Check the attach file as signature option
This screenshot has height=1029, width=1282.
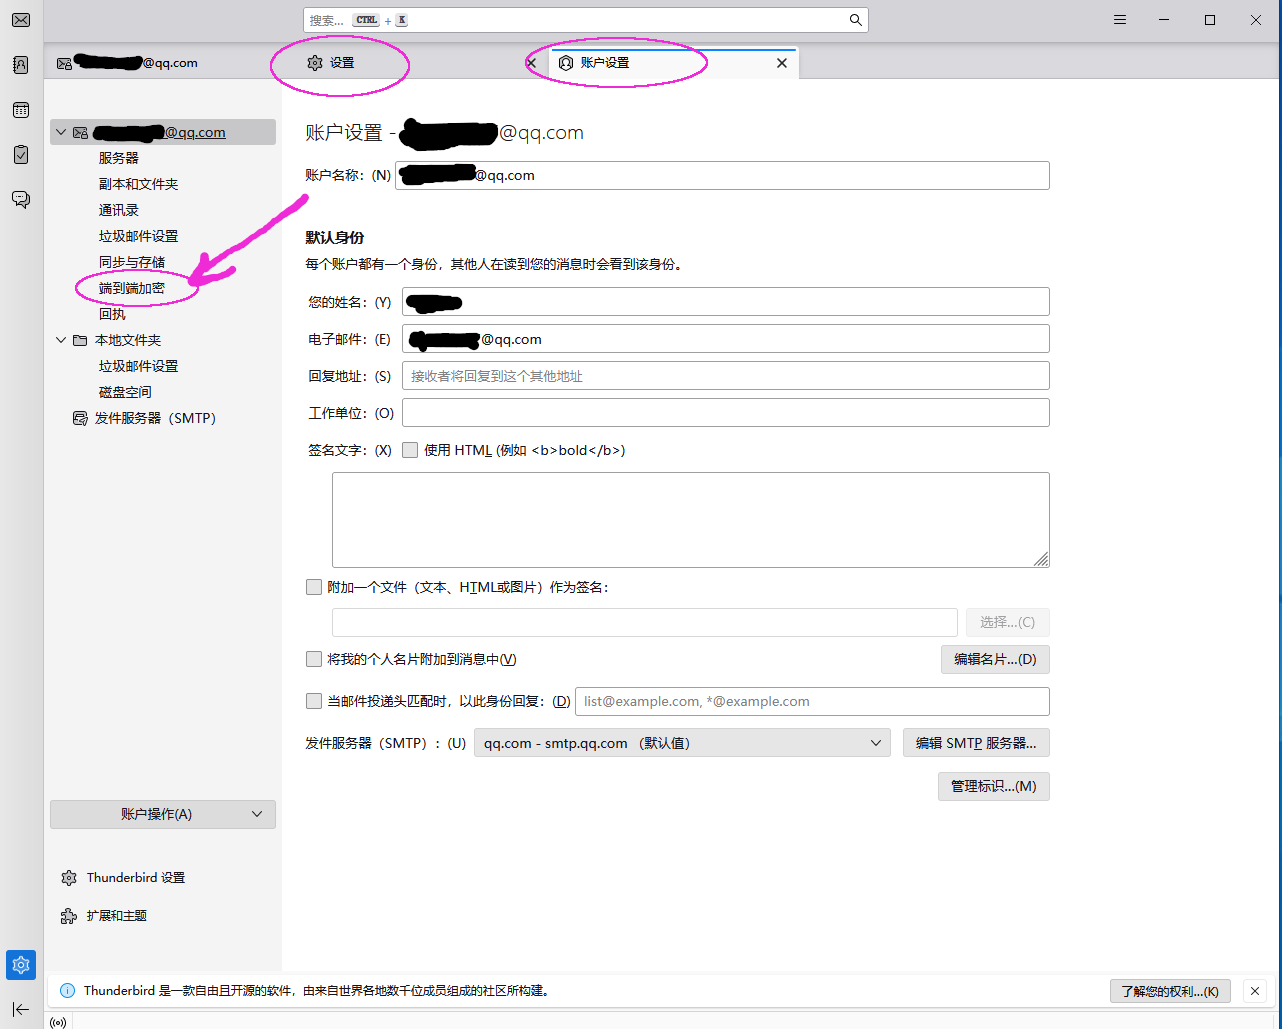pos(314,587)
